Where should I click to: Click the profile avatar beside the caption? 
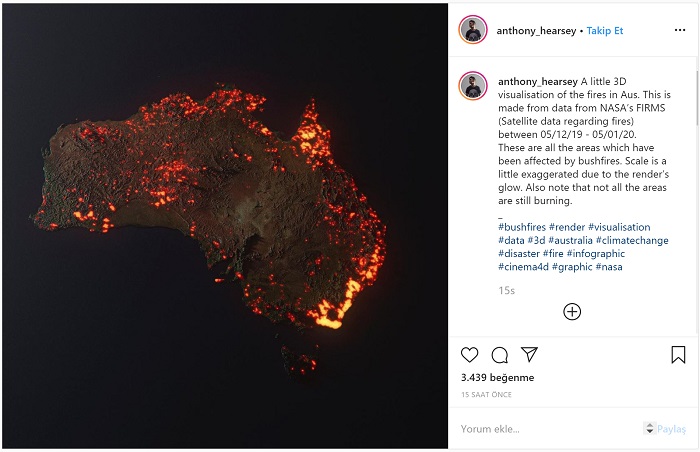(473, 85)
